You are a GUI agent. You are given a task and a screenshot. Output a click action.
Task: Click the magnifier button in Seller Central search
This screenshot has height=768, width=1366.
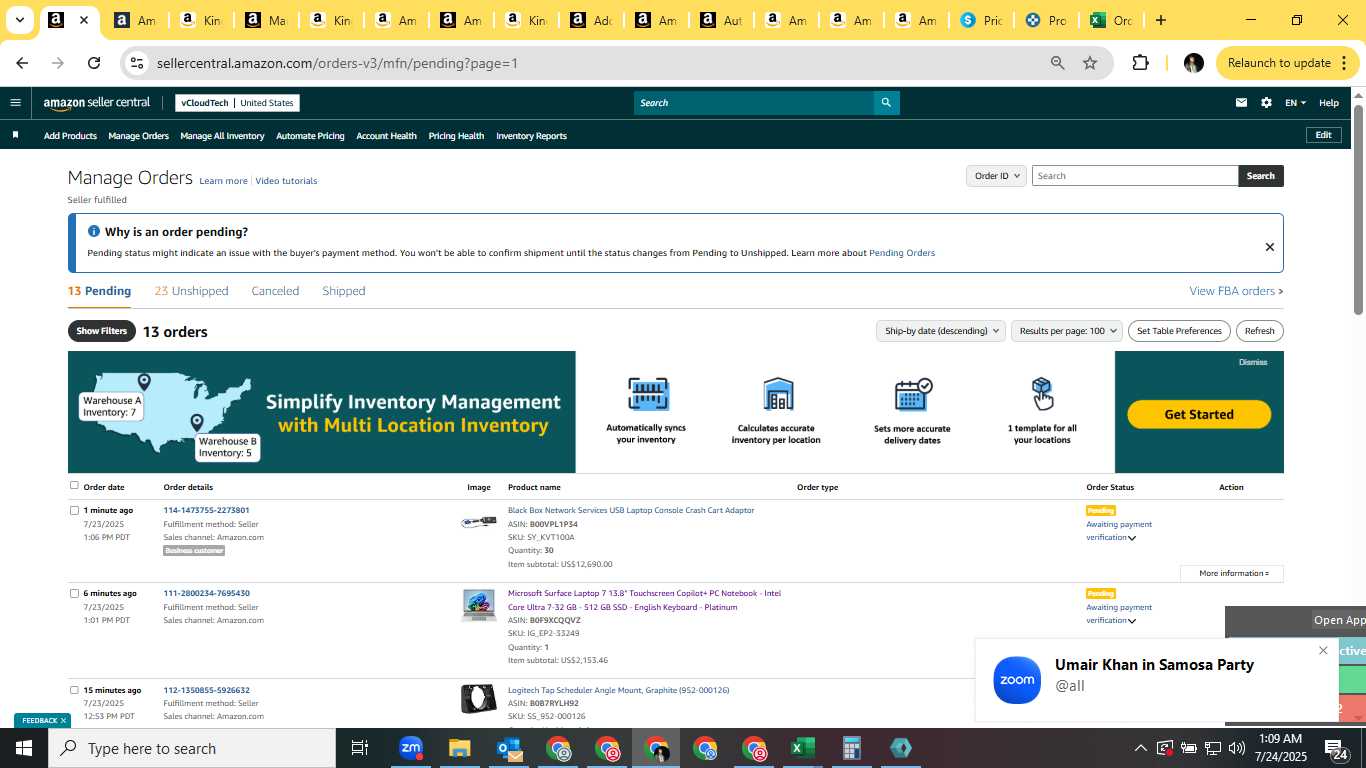pyautogui.click(x=886, y=102)
